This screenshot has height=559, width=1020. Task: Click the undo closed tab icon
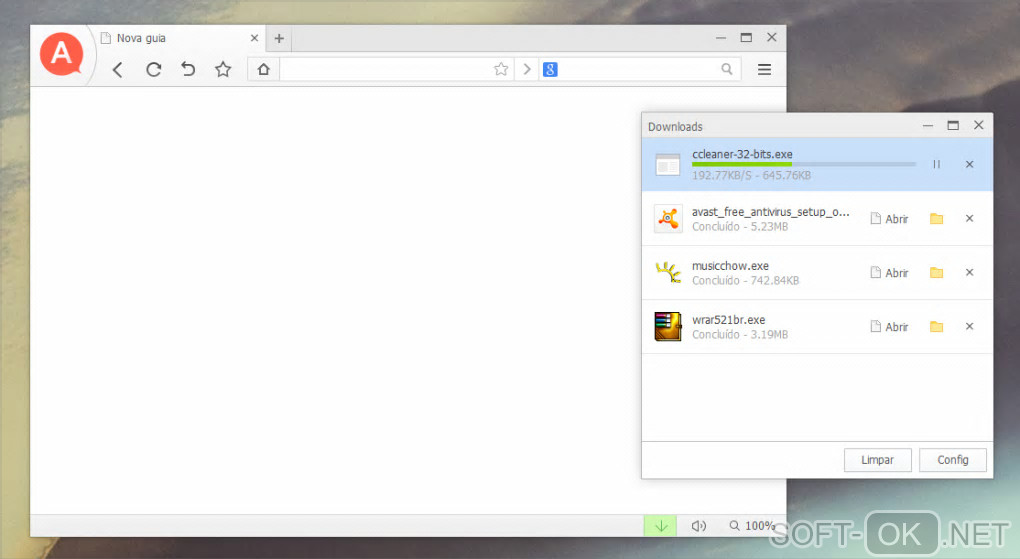coord(188,69)
